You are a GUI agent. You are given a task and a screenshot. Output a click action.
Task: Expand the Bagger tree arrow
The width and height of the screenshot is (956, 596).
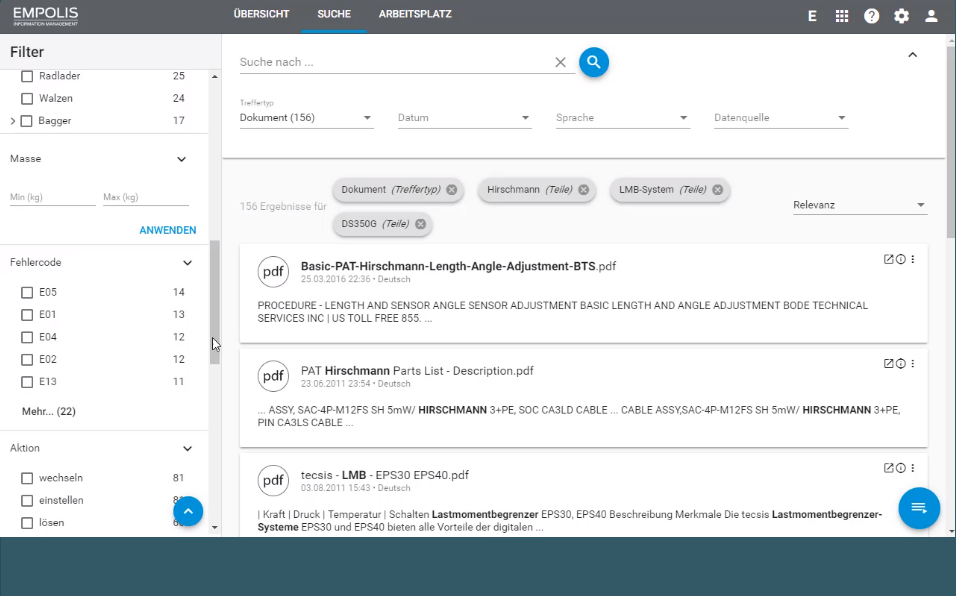tap(13, 121)
